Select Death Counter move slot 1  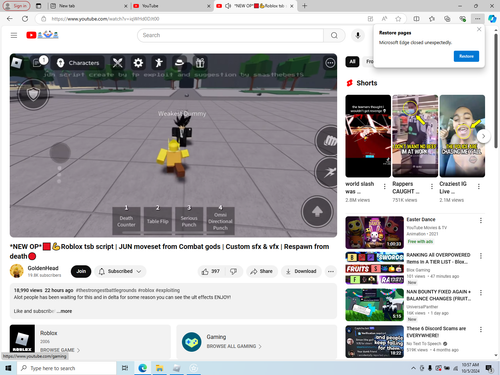click(126, 221)
